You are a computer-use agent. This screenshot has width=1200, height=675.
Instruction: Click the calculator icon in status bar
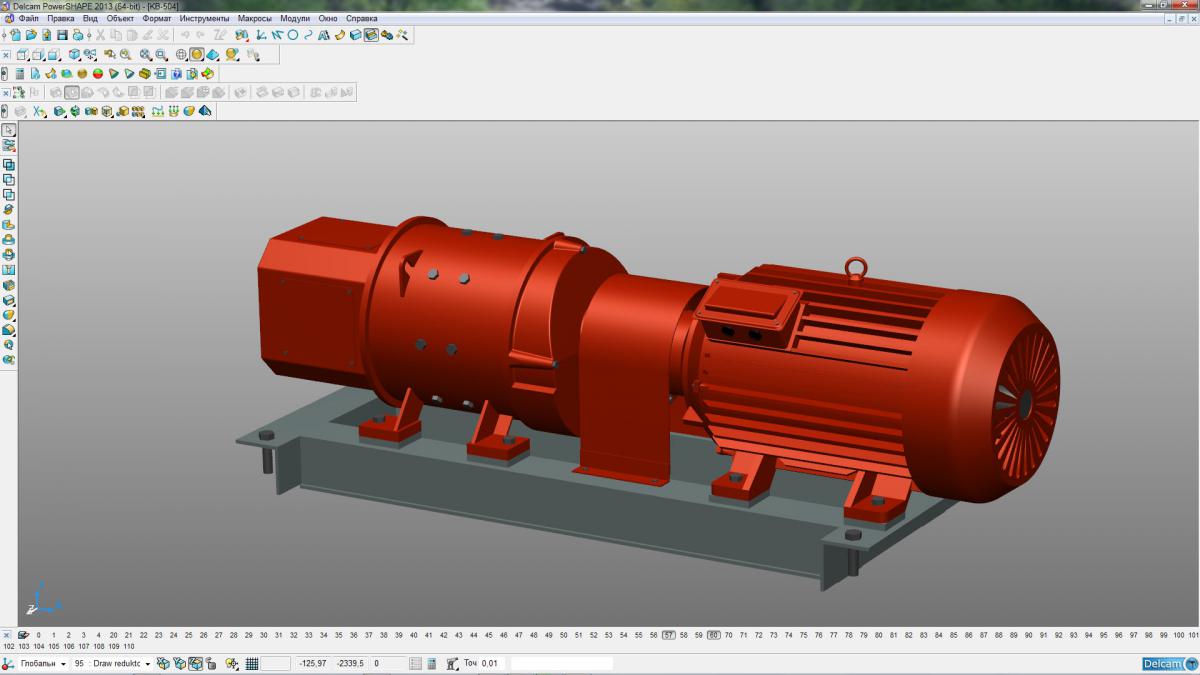pos(433,663)
